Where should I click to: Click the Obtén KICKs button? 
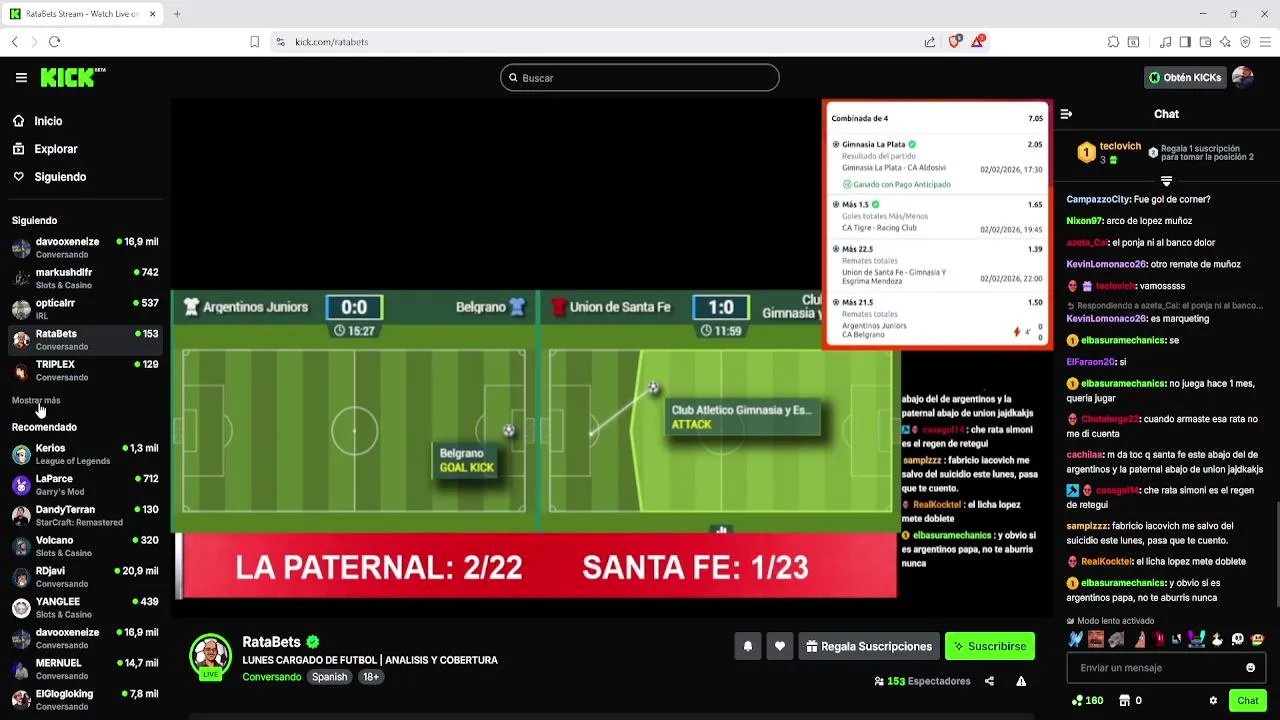point(1185,78)
